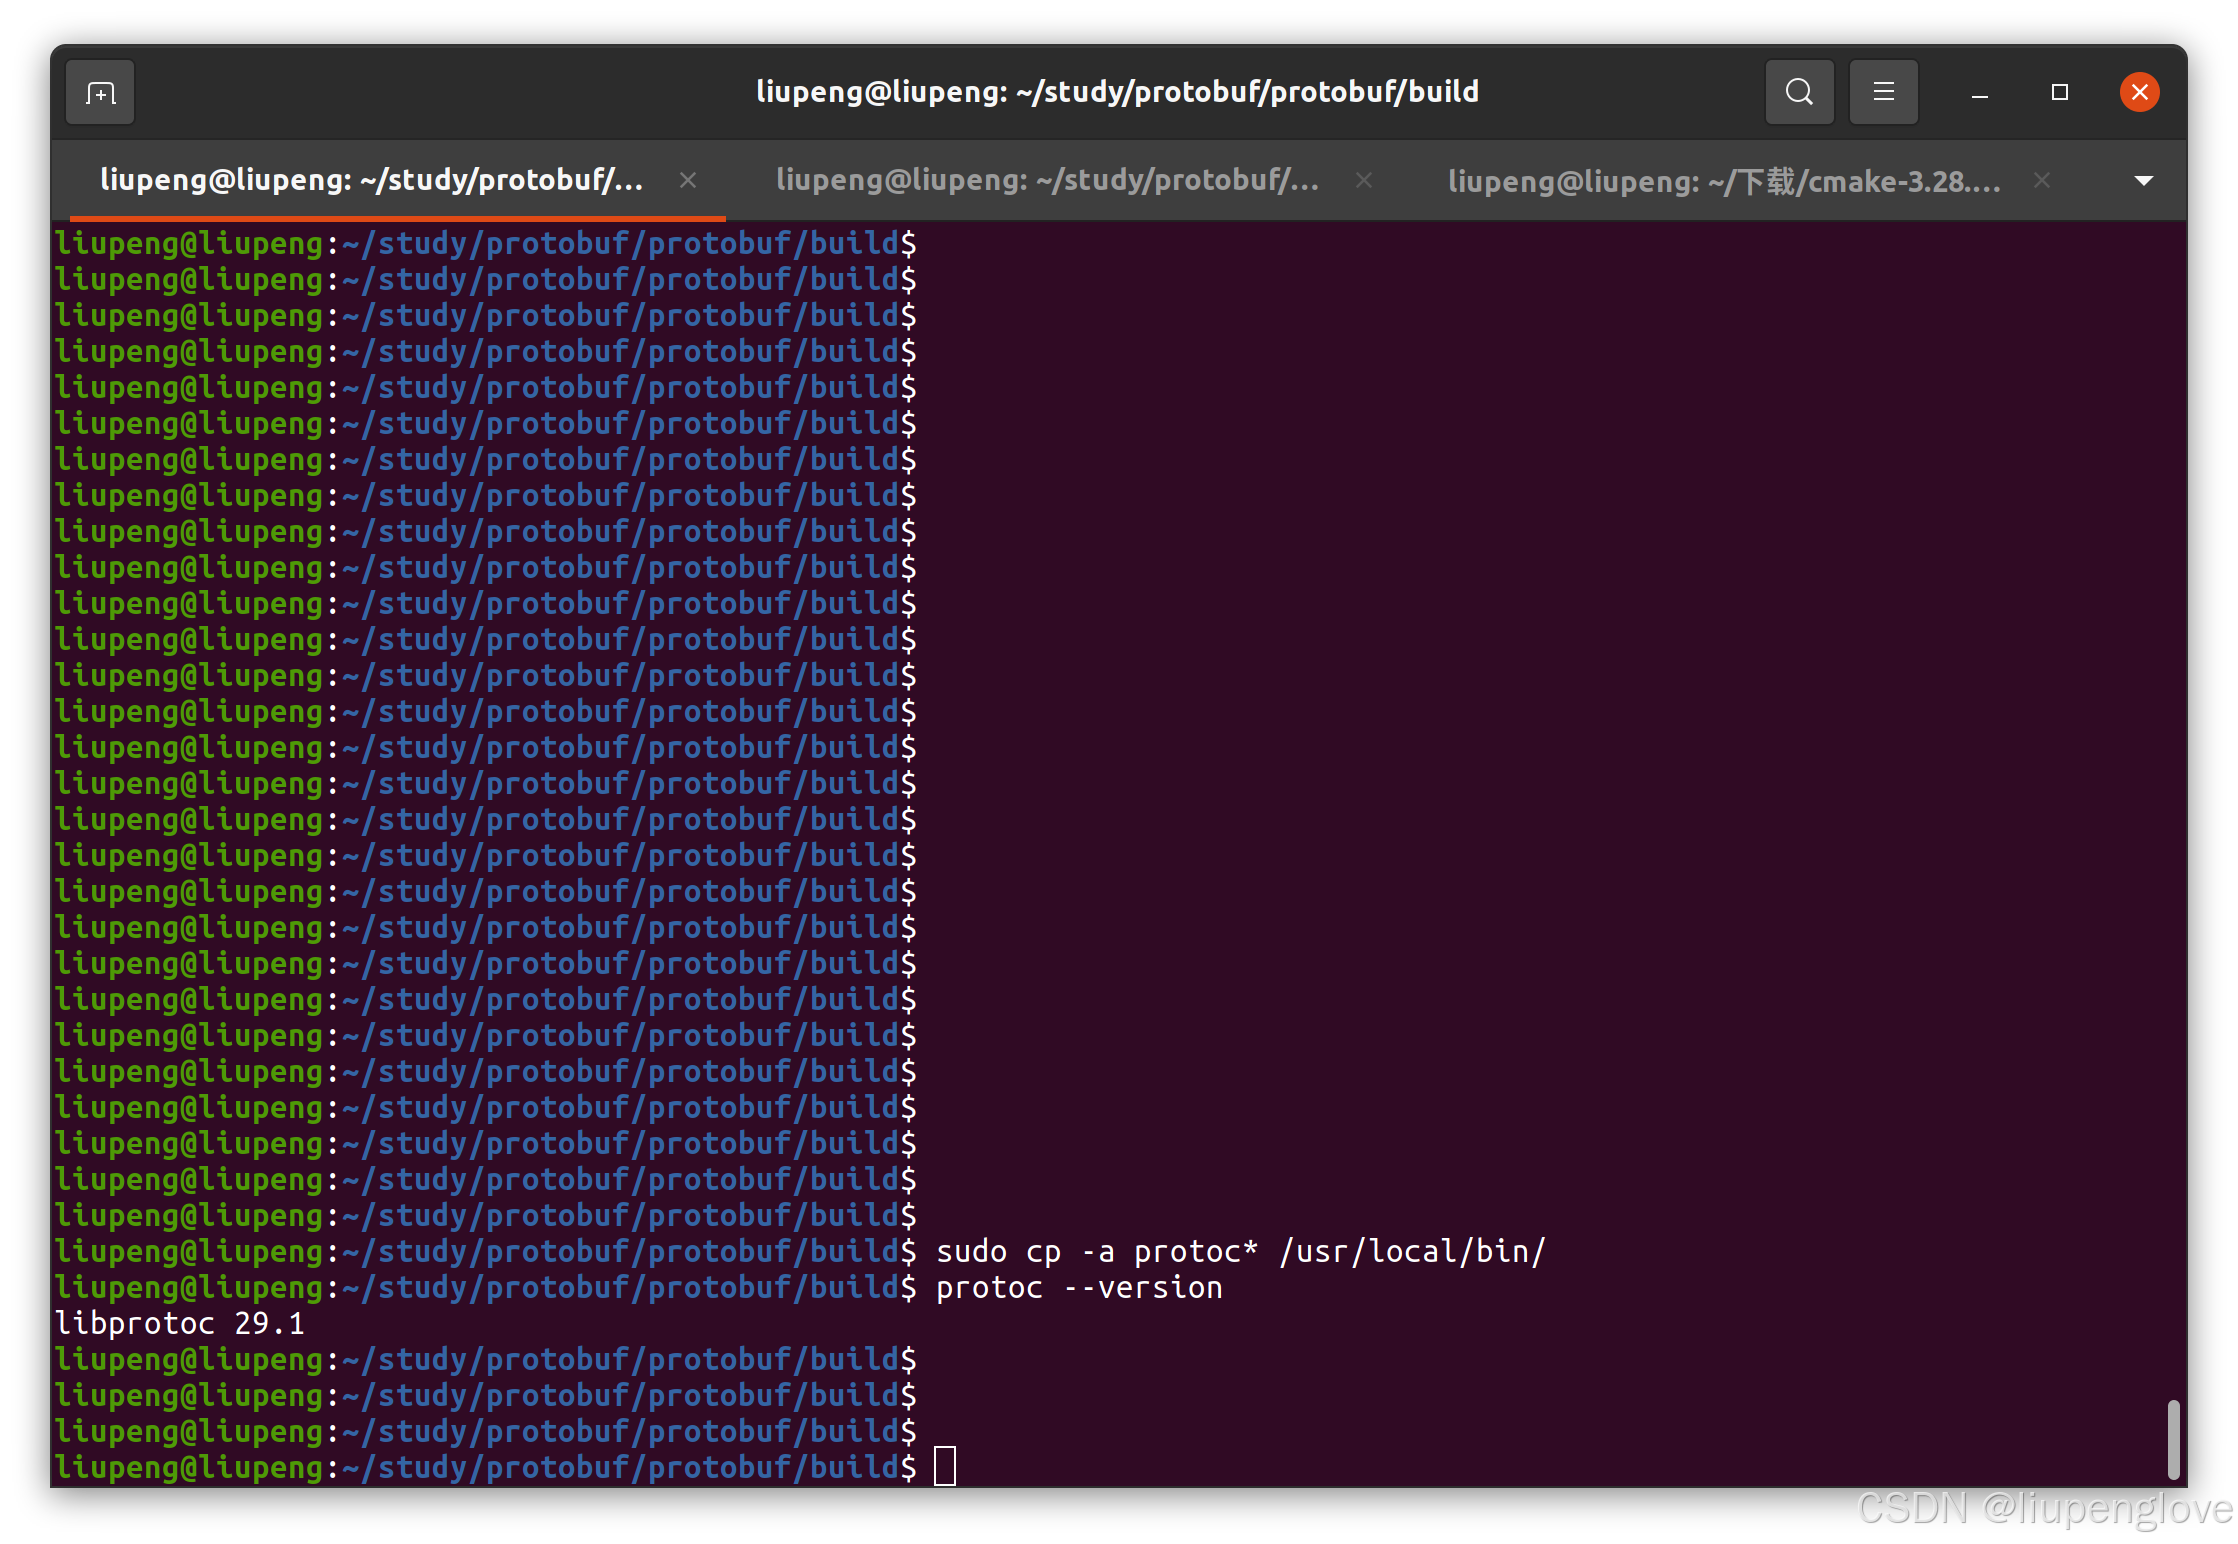Open the terminal search
This screenshot has height=1544, width=2238.
tap(1799, 92)
